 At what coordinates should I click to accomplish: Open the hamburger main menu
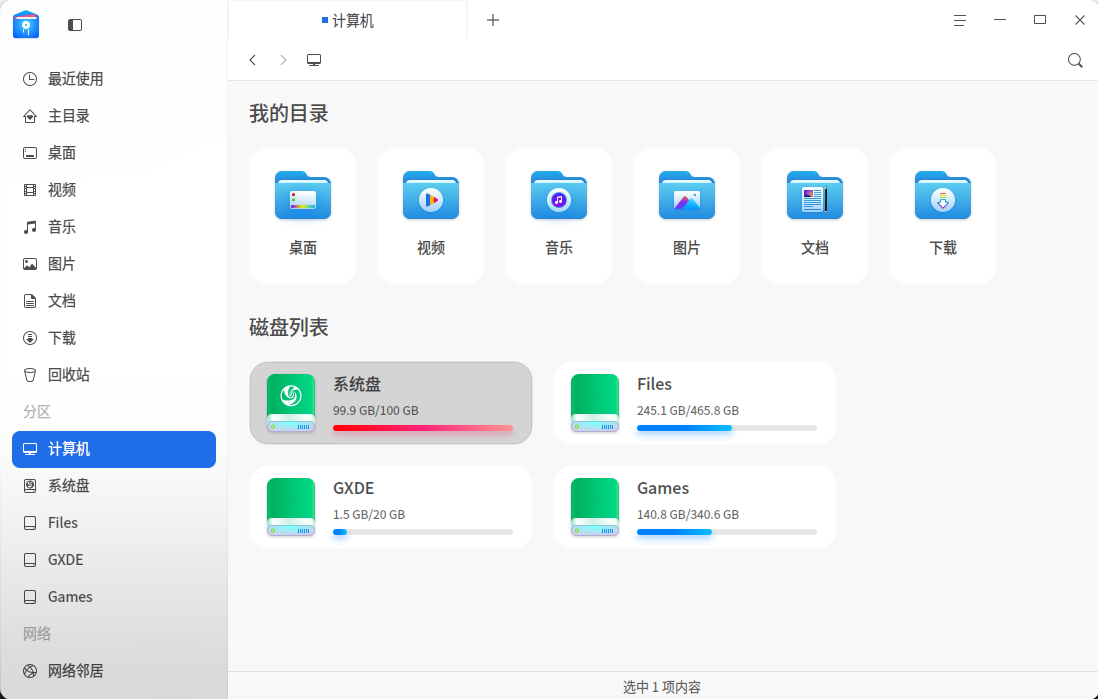pyautogui.click(x=960, y=20)
